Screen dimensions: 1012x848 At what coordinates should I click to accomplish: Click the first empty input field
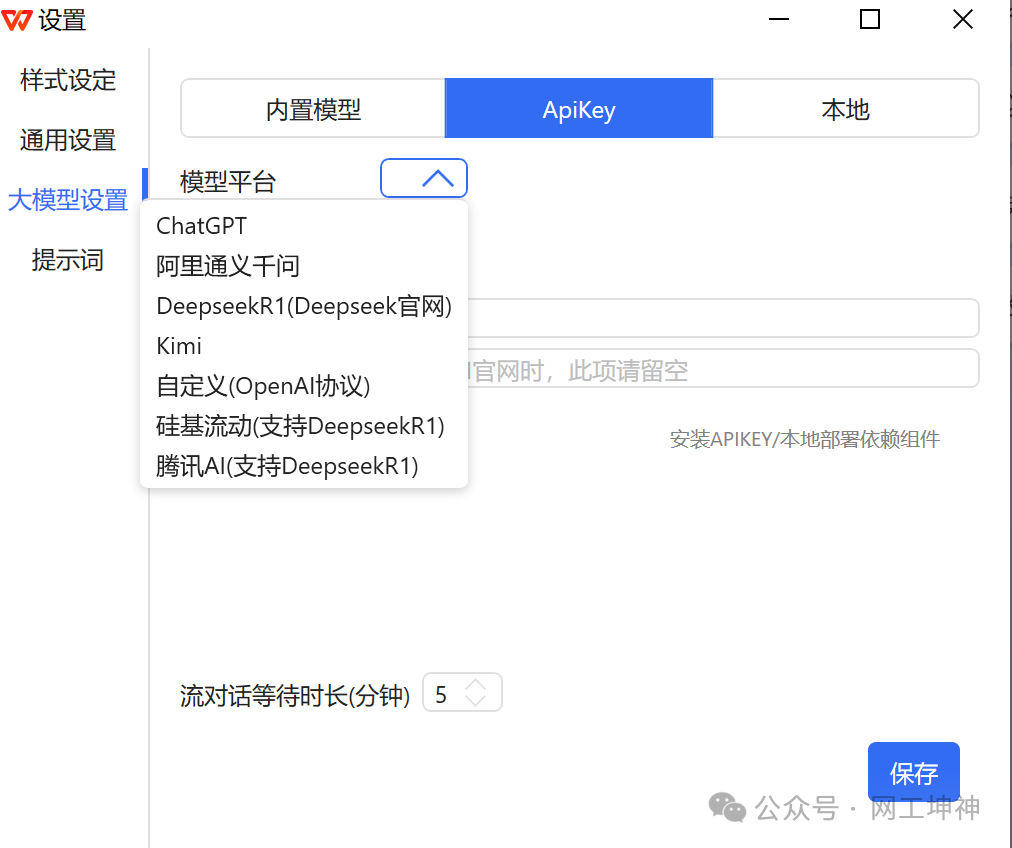coord(723,318)
